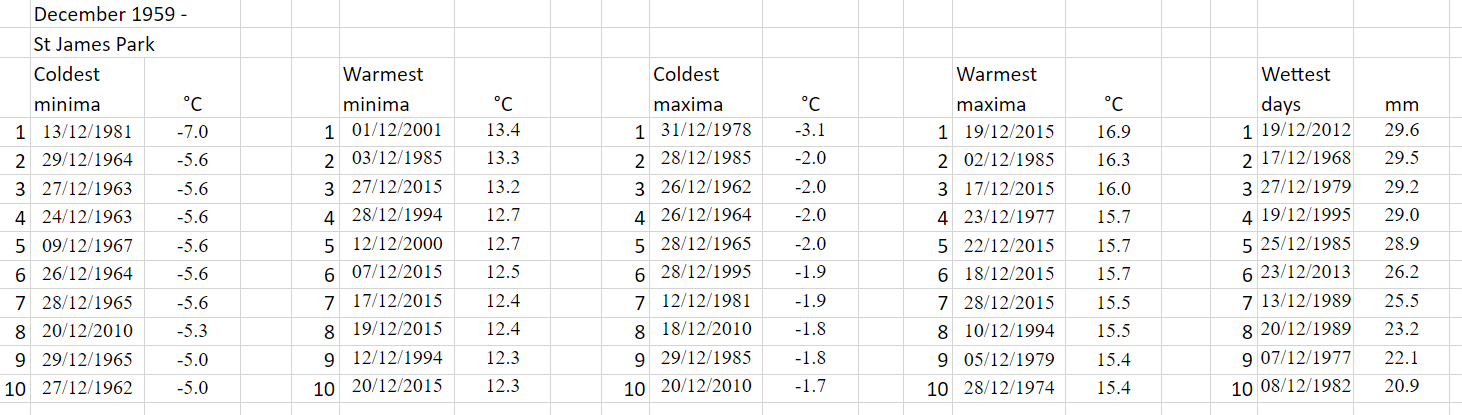This screenshot has height=415, width=1462.
Task: Select the date cell 31/12/1978
Action: (706, 131)
